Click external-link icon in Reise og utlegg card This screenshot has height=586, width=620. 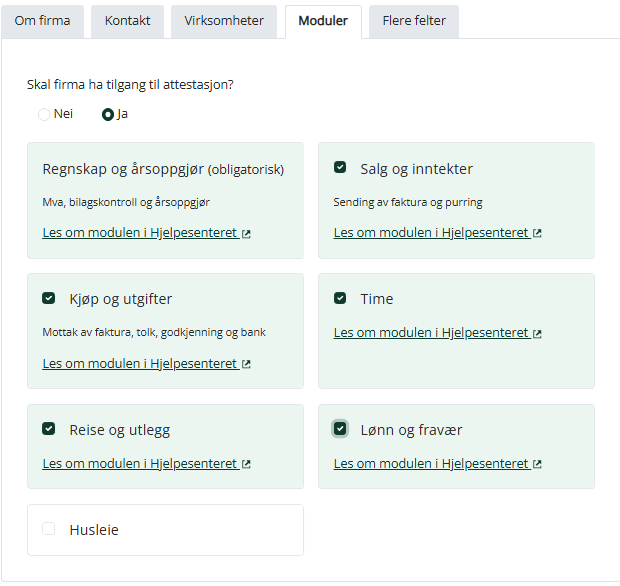click(246, 464)
